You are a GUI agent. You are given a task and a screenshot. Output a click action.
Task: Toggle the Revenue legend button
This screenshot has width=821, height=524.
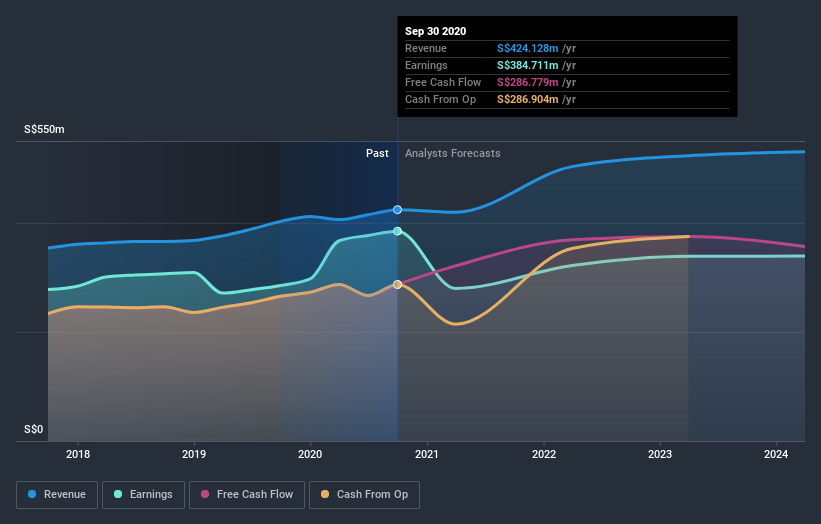point(57,495)
